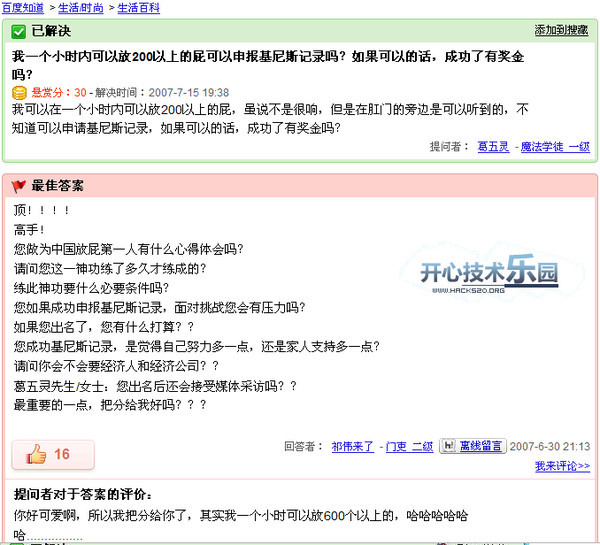Click the offline message envelope icon

[449, 446]
